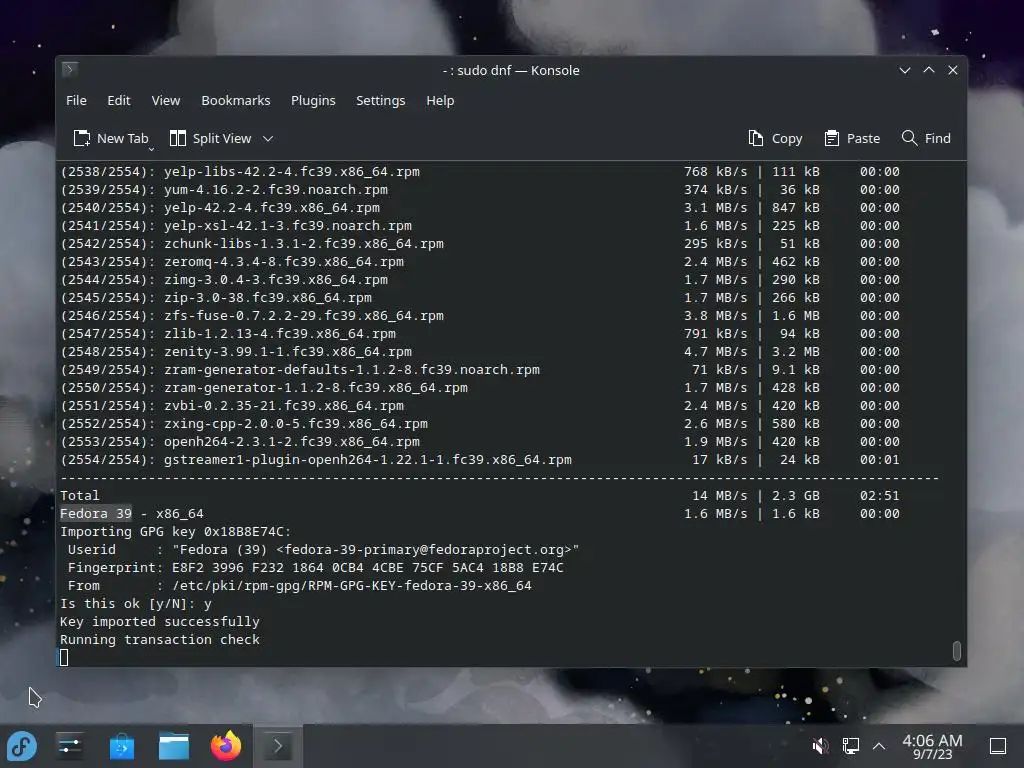
Task: Click the Paste toolbar button
Action: point(852,138)
